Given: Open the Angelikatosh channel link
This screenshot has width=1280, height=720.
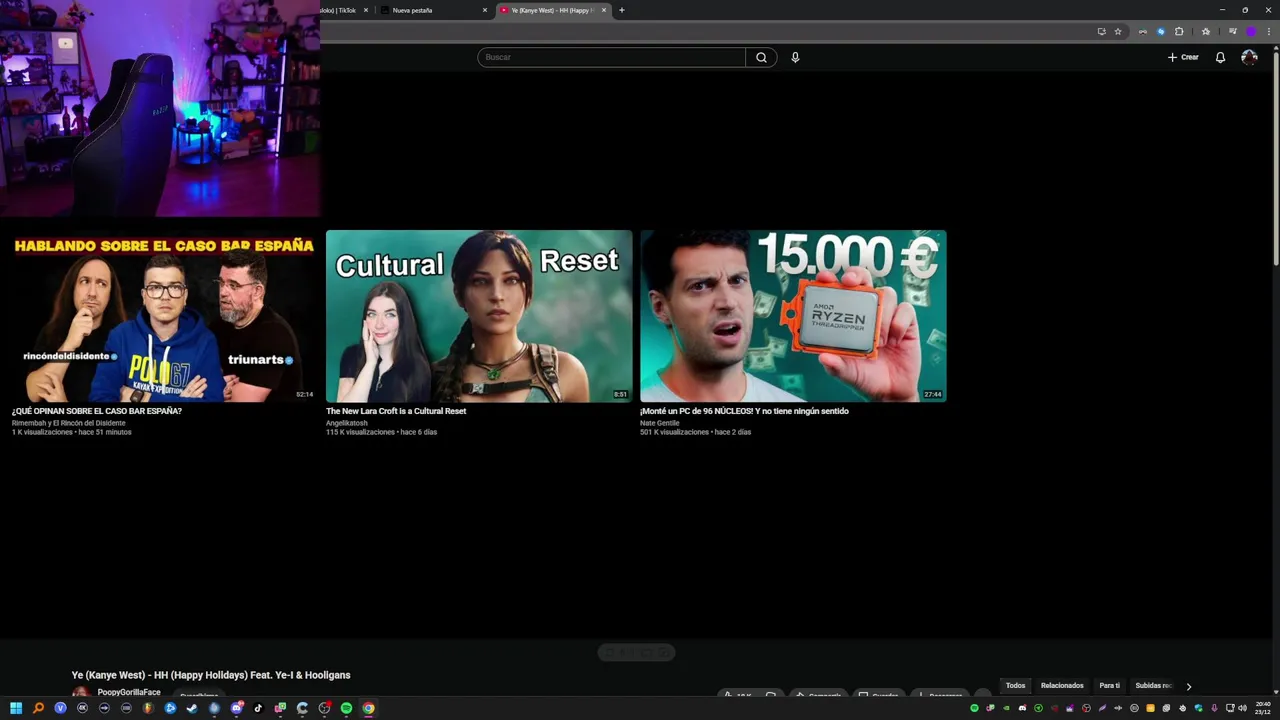Looking at the screenshot, I should click(x=347, y=423).
